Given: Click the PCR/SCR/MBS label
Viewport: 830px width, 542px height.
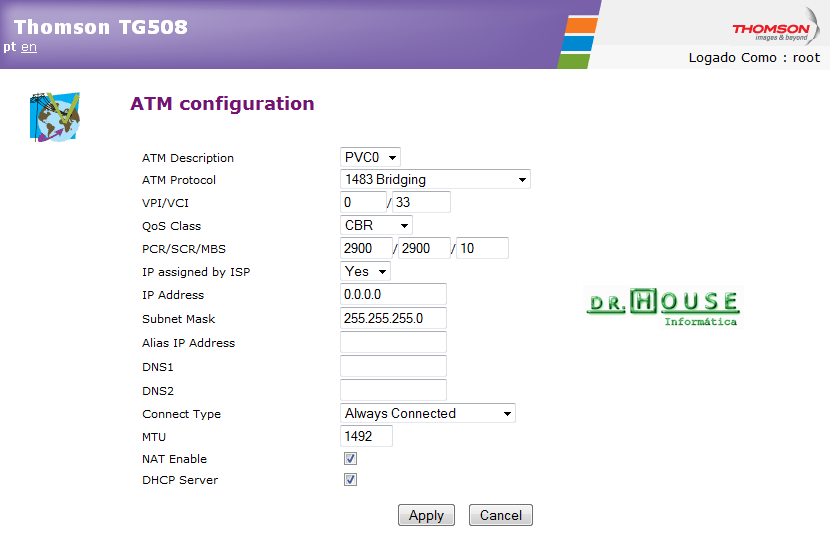Looking at the screenshot, I should [x=184, y=249].
